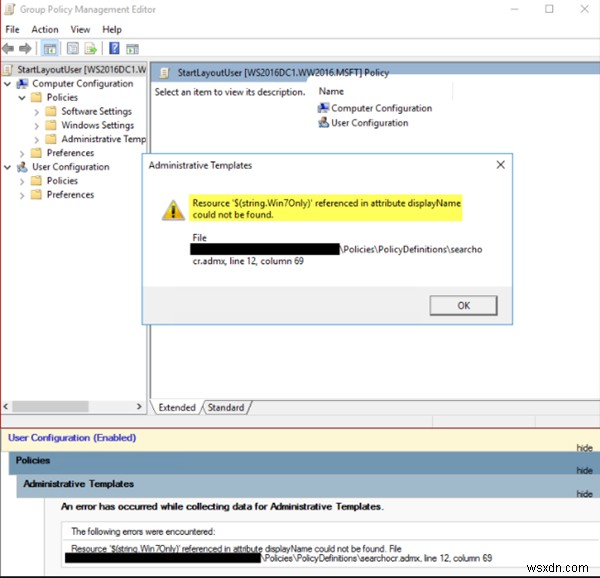Close the Administrative Templates dialog
Viewport: 600px width, 578px height.
(x=500, y=165)
